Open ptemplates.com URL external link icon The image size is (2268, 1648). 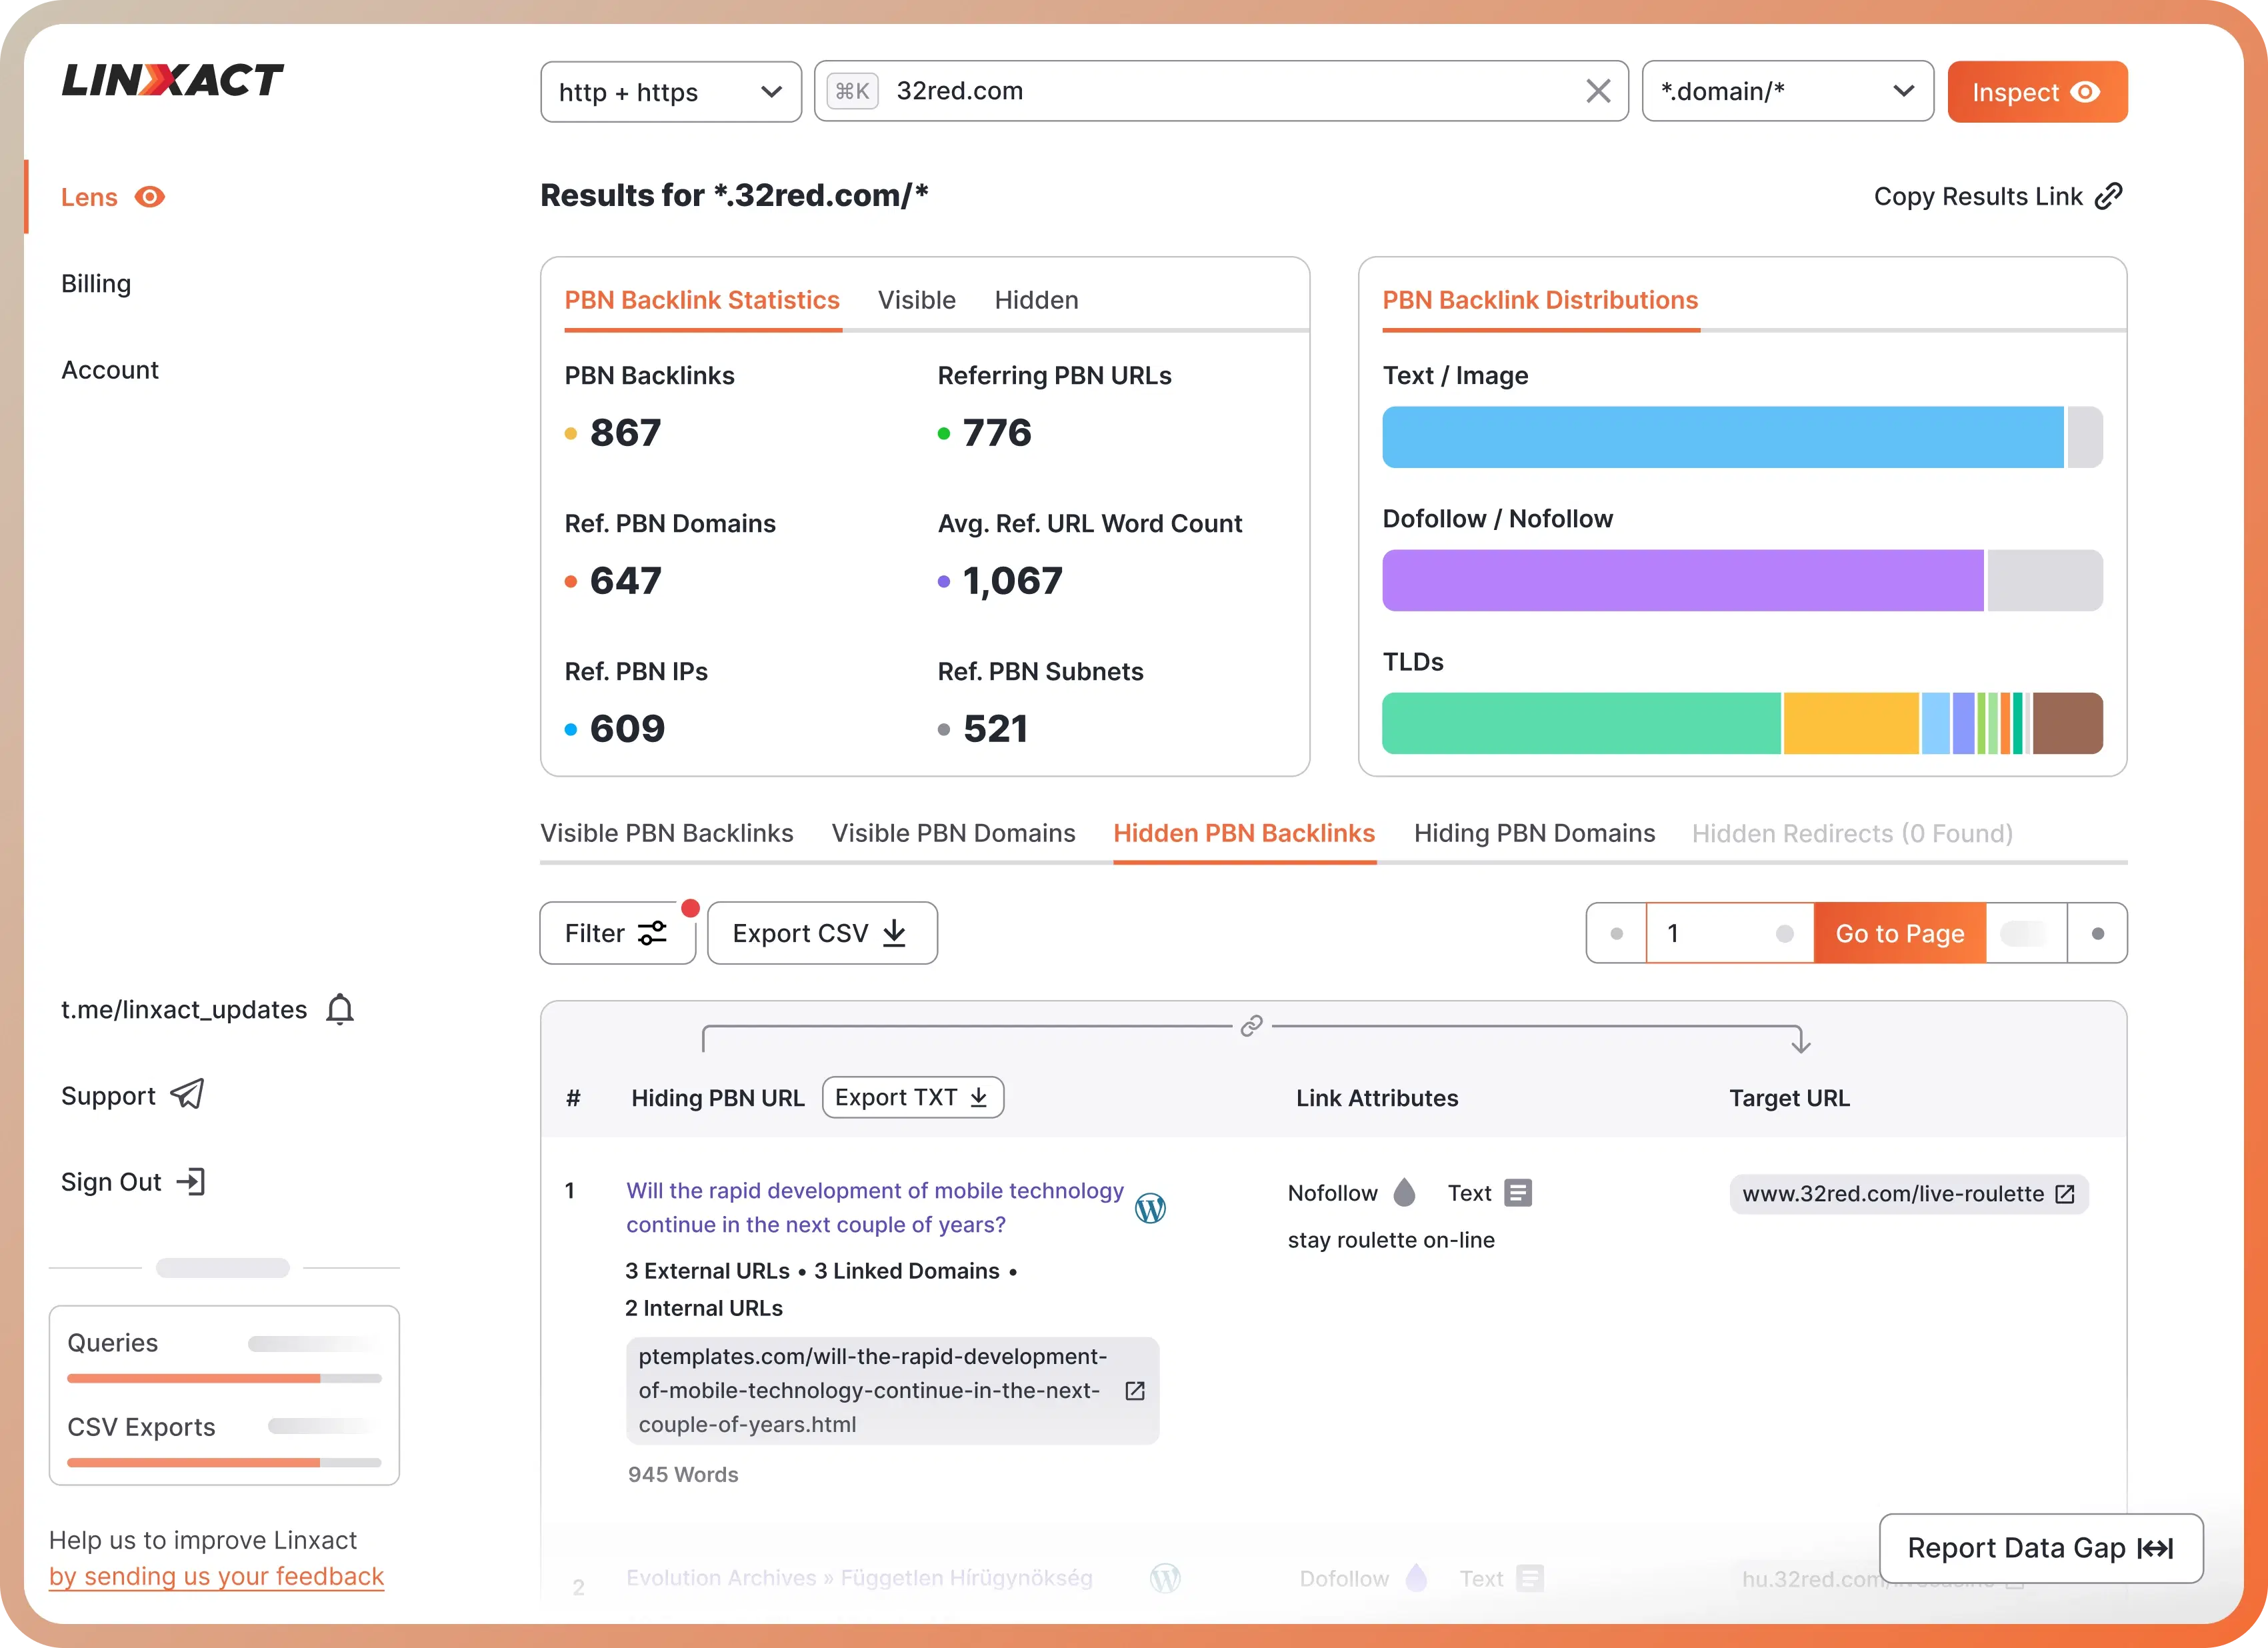tap(1135, 1391)
